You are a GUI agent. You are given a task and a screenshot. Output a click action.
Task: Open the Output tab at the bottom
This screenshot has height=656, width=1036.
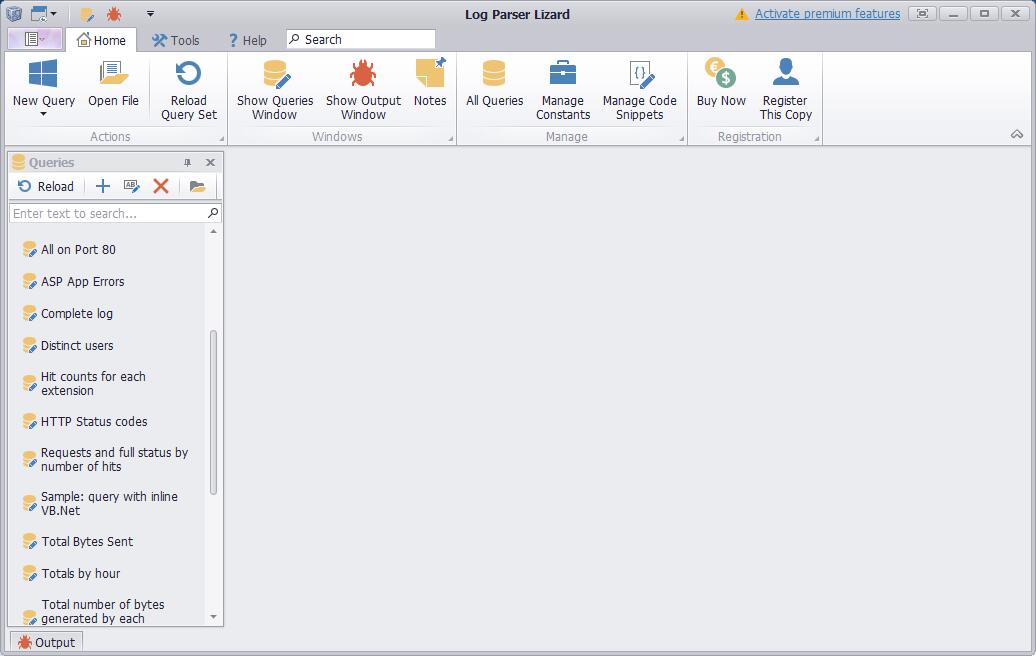46,642
